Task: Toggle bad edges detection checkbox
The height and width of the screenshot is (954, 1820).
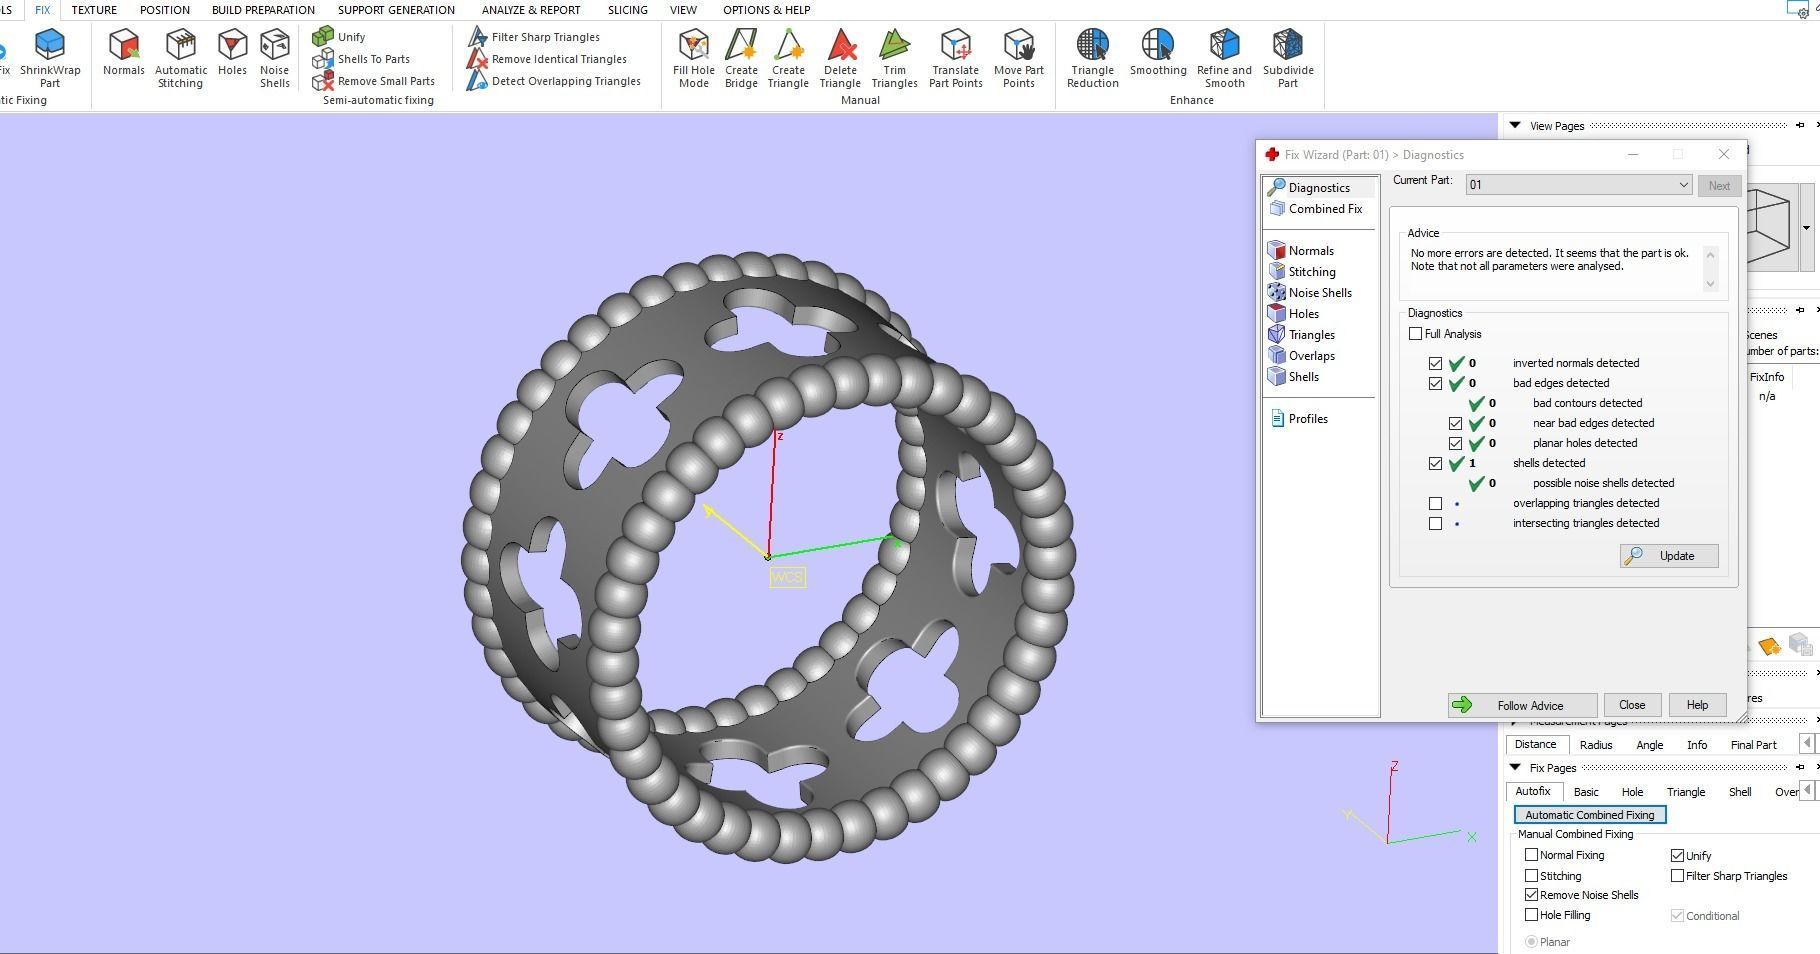Action: 1435,383
